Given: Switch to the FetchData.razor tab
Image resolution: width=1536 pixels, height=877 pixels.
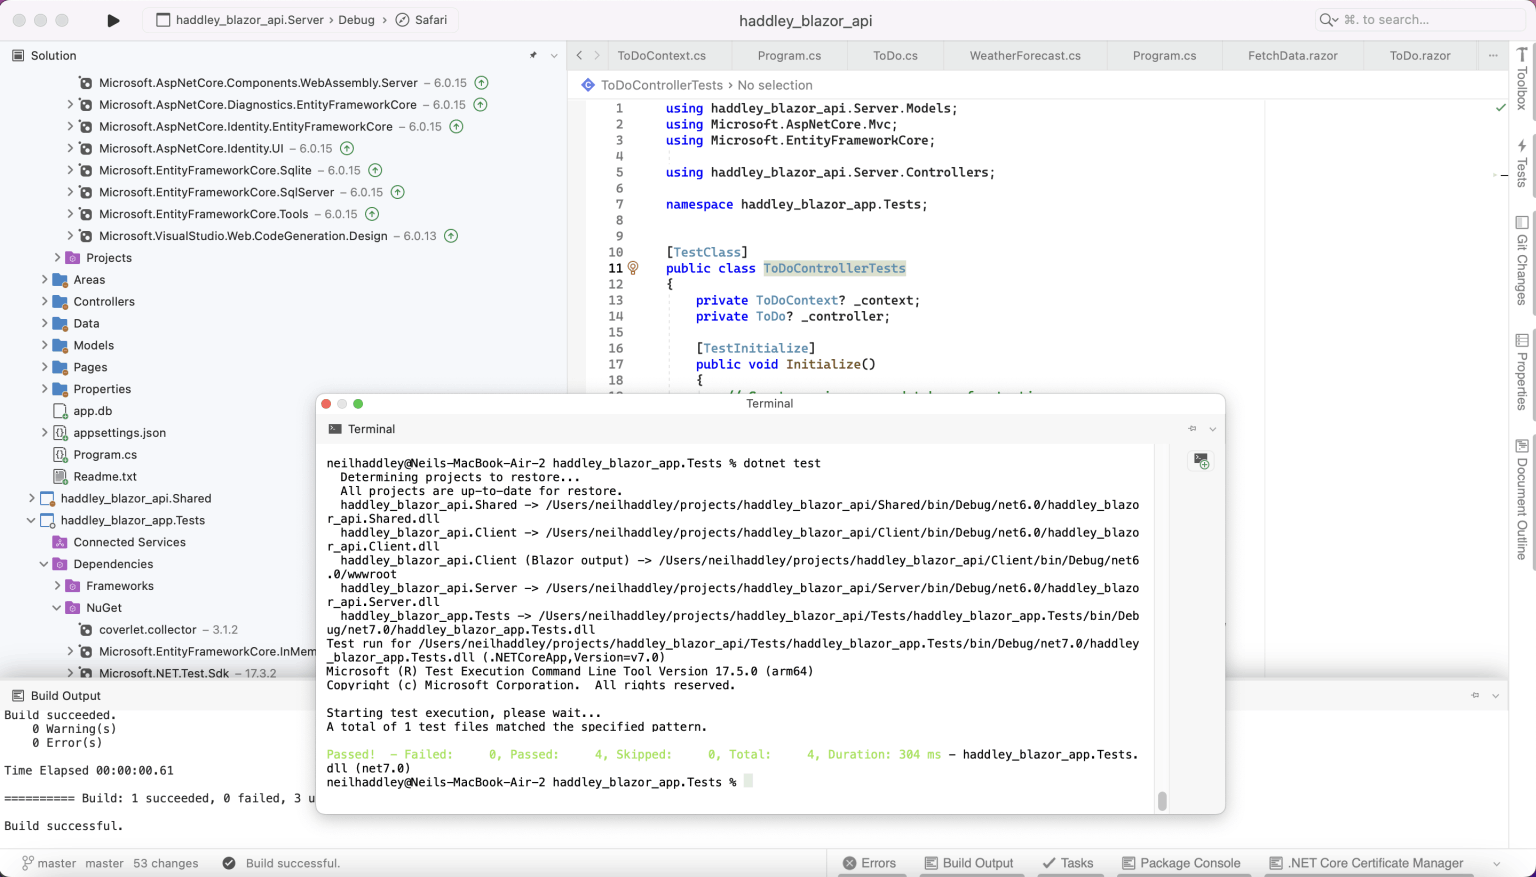Looking at the screenshot, I should 1292,56.
